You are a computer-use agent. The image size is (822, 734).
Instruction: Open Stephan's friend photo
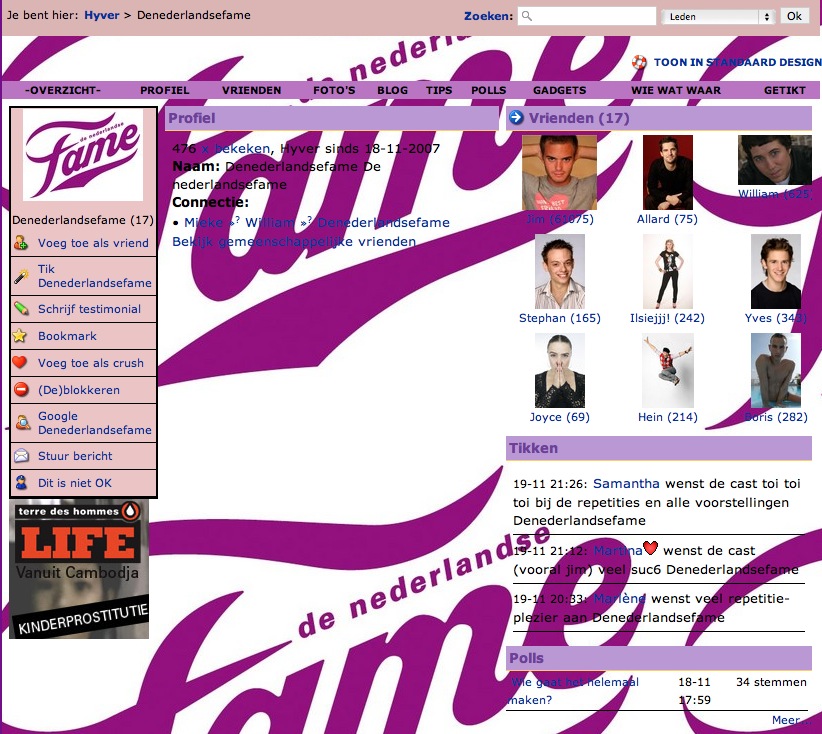[559, 272]
